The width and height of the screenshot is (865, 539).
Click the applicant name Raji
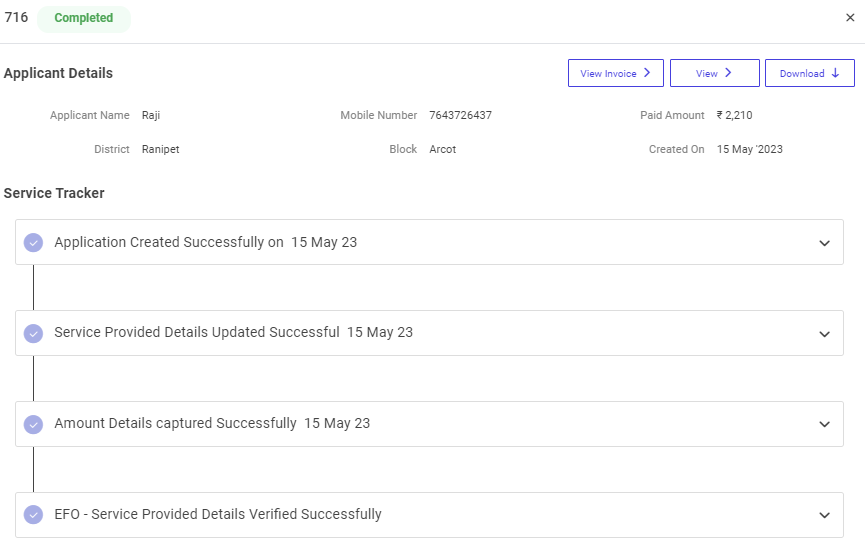tap(151, 115)
